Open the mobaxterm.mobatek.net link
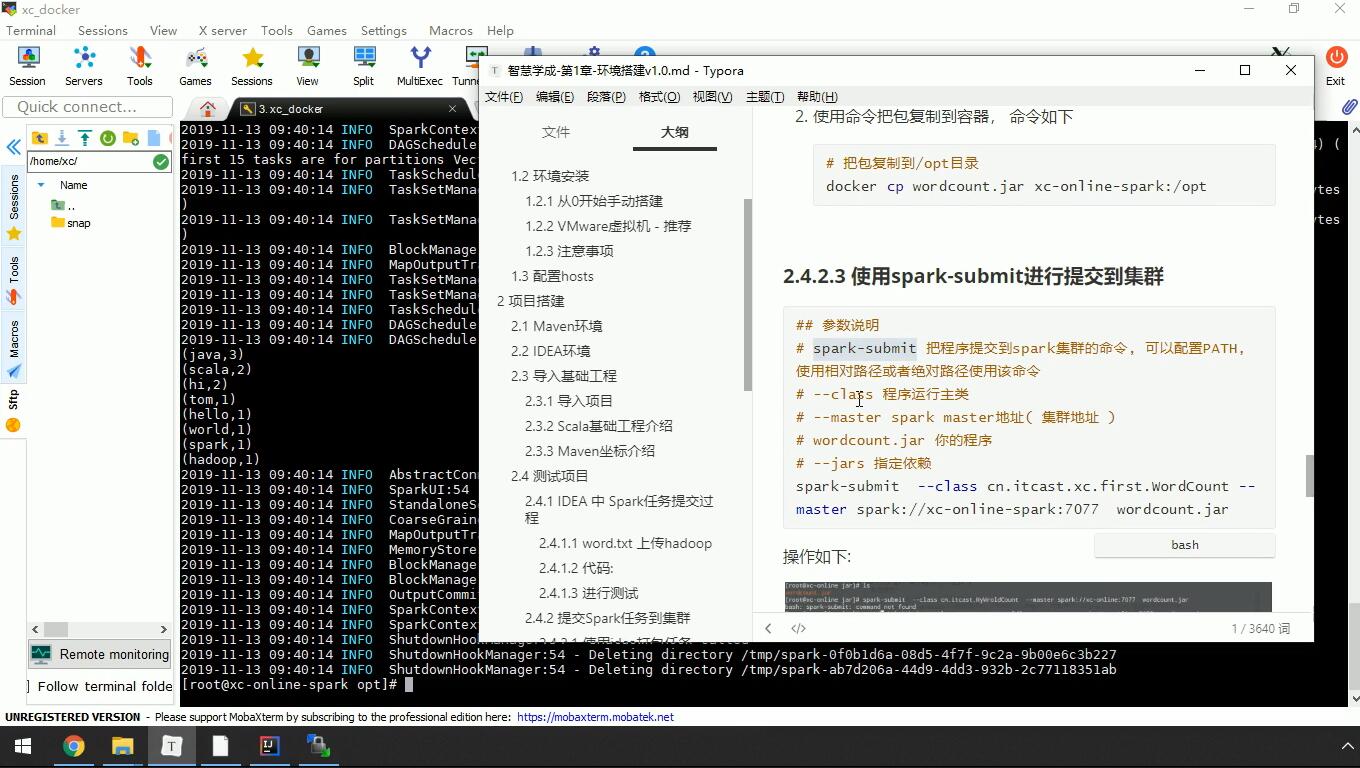This screenshot has width=1360, height=768. click(x=595, y=717)
